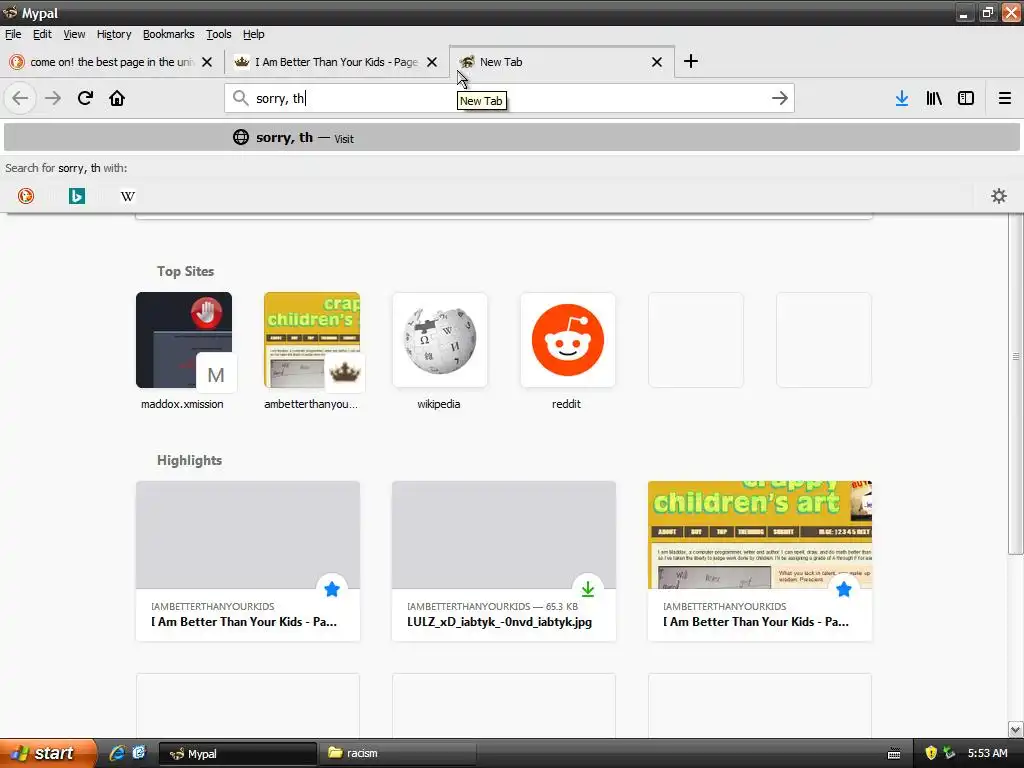1024x768 pixels.
Task: Open the View menu
Action: click(74, 34)
